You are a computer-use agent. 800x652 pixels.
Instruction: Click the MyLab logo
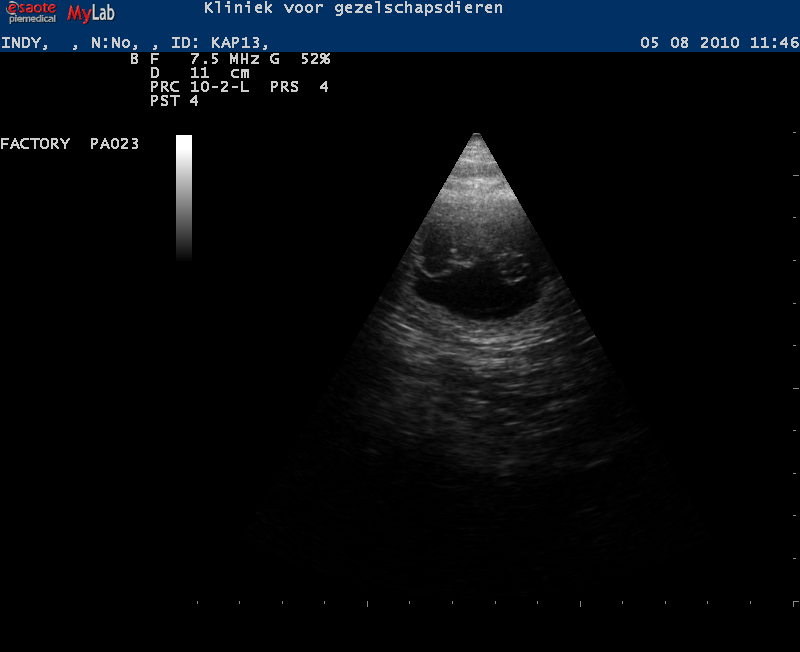(x=91, y=13)
